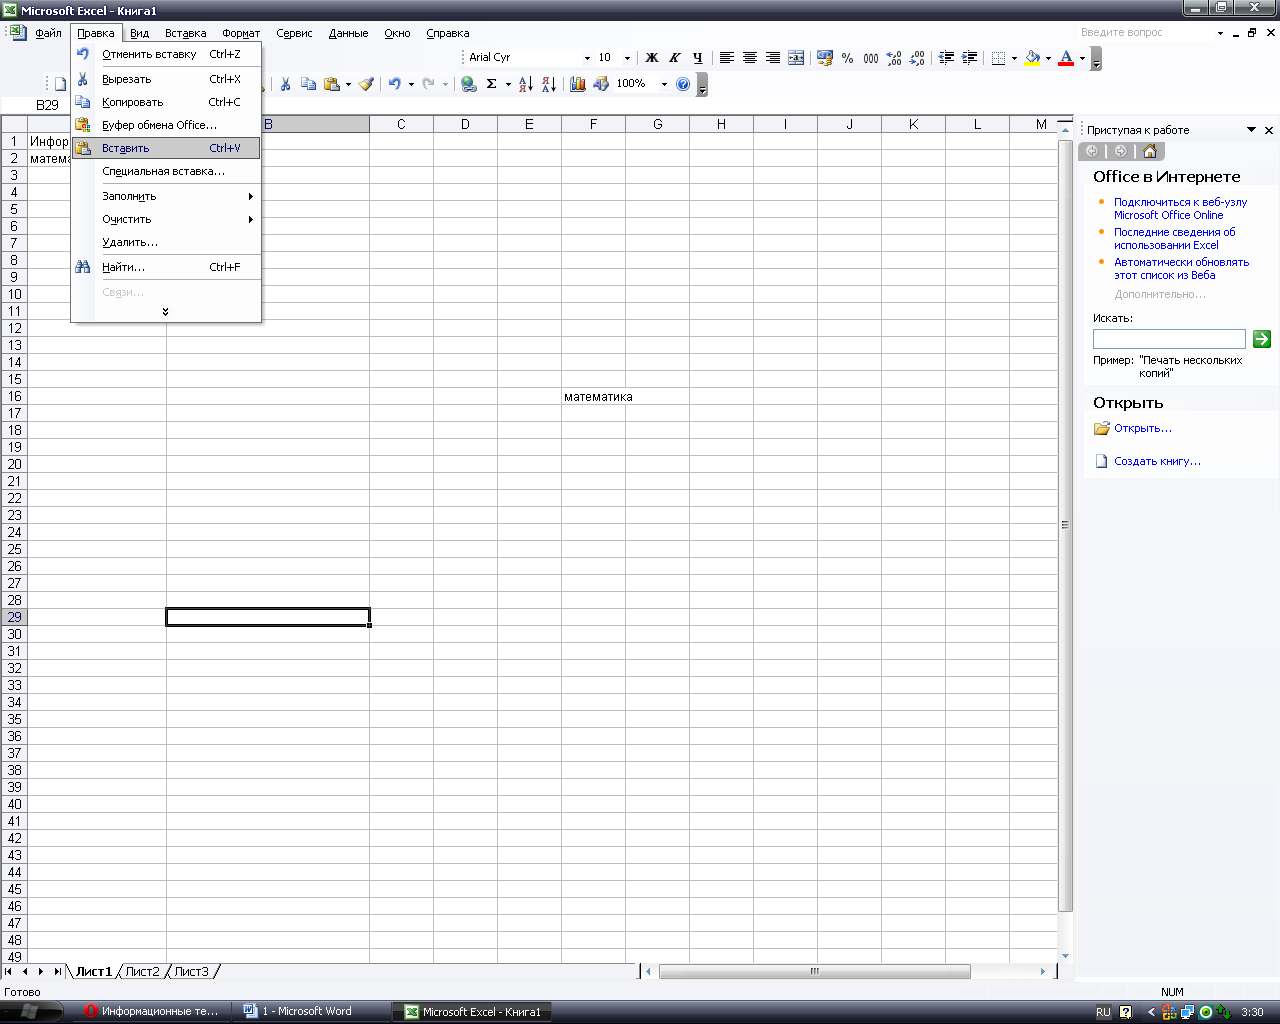Open the Заполнить submenu
This screenshot has height=1024, width=1280.
pos(166,196)
